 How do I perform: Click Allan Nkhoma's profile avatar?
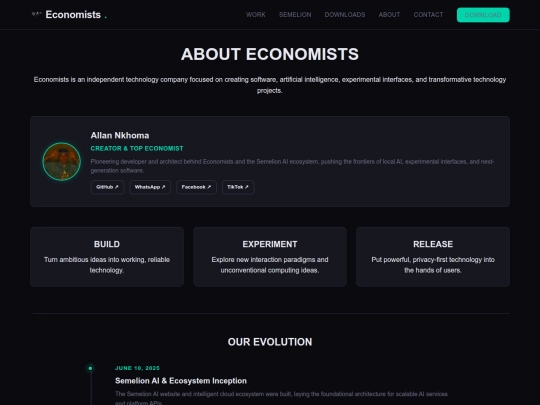62,162
